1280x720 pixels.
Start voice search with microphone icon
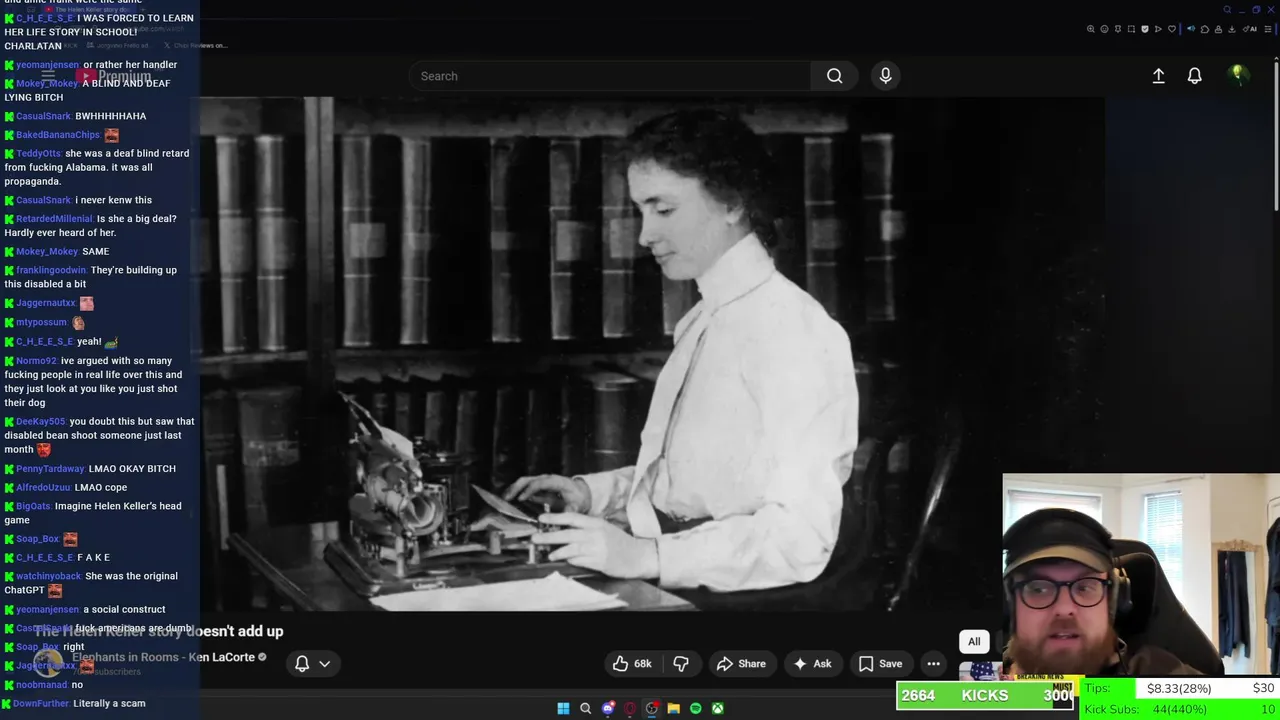pyautogui.click(x=885, y=76)
